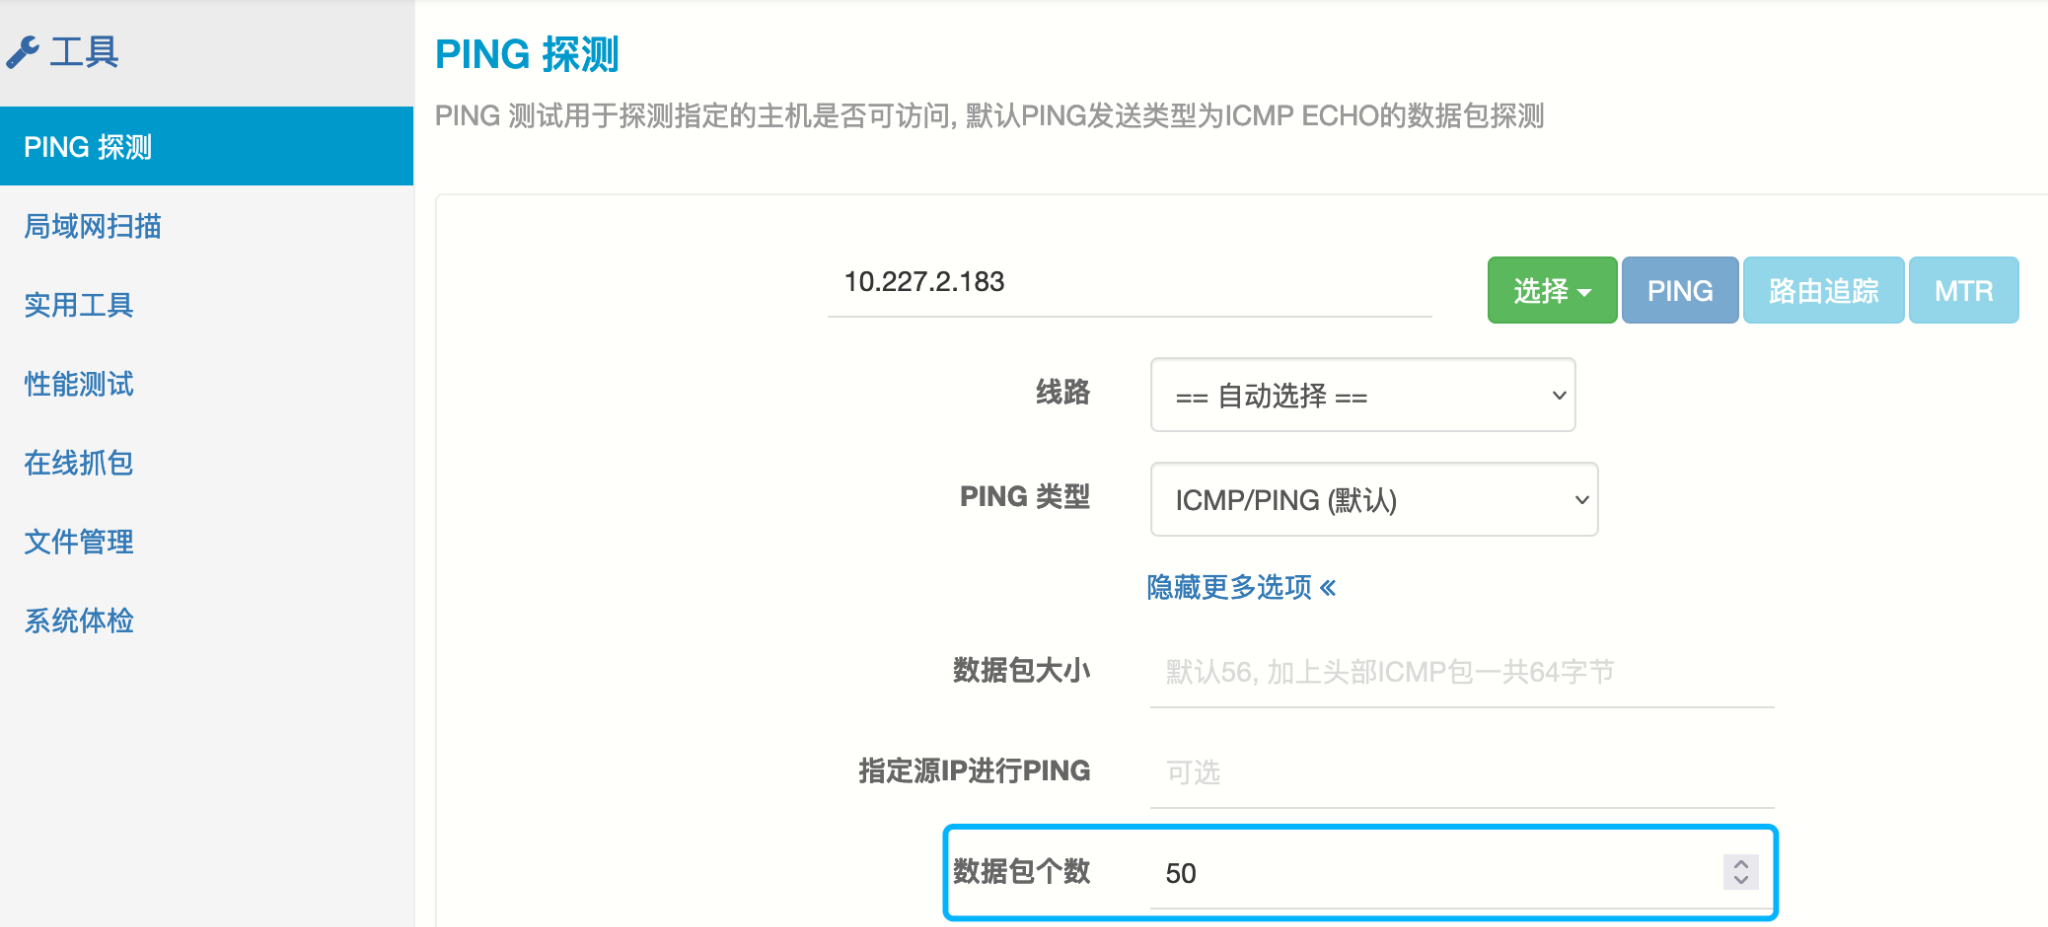Collapse options via 隐藏更多选项 link

(1240, 587)
